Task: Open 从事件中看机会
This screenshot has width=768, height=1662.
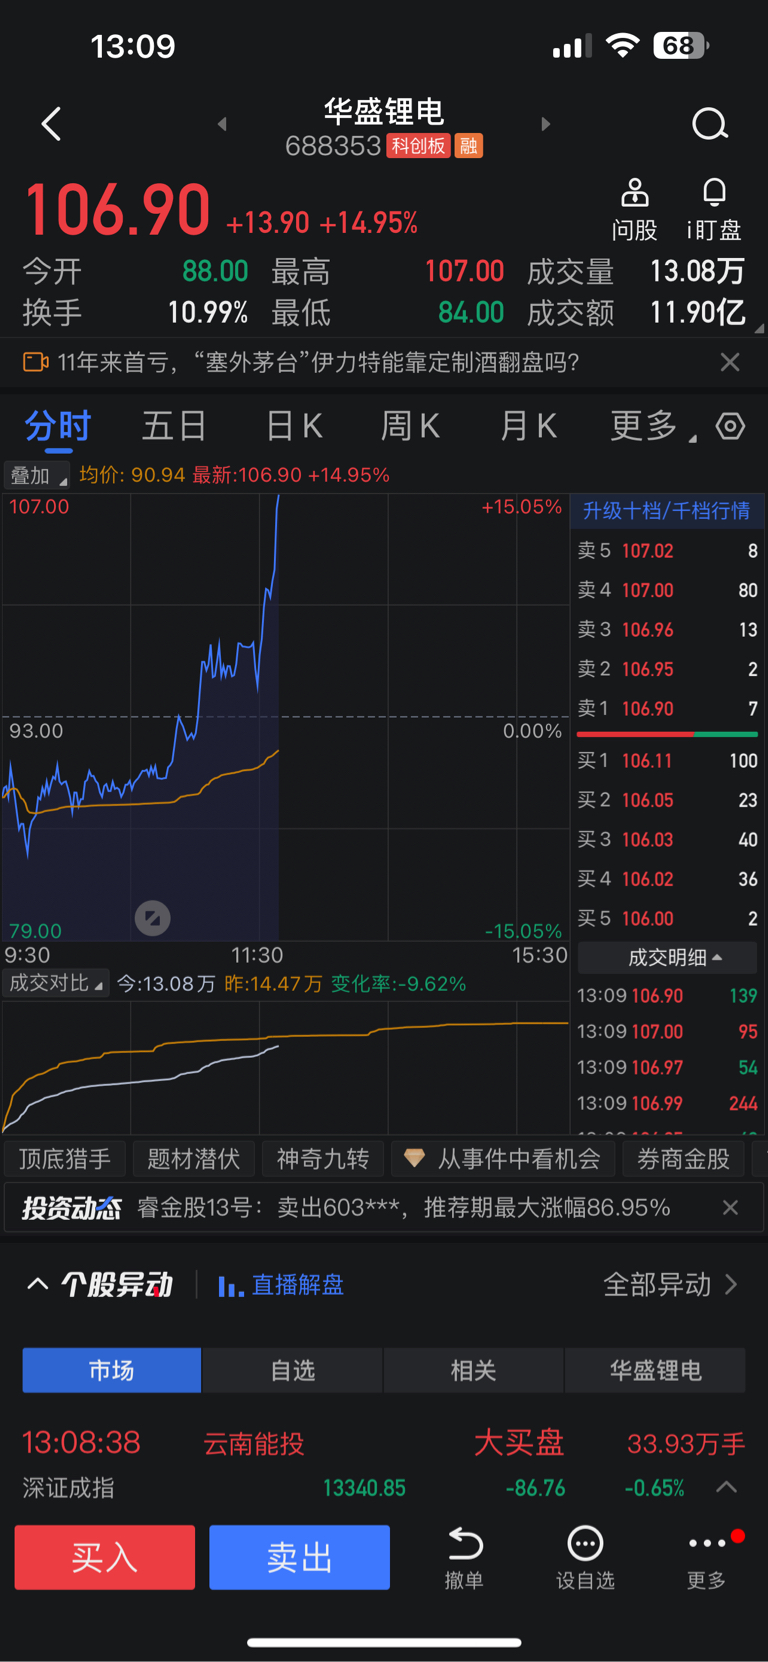Action: click(x=502, y=1159)
